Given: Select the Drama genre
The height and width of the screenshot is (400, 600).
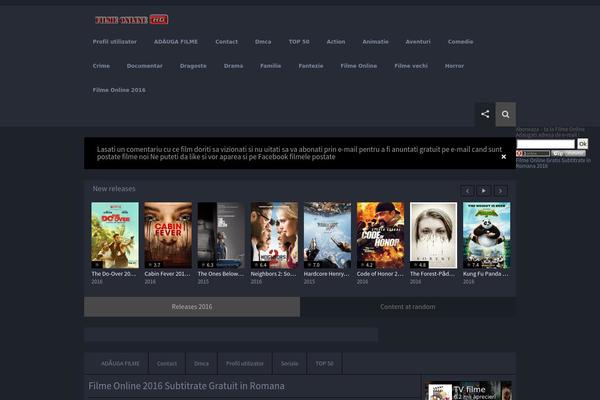Looking at the screenshot, I should 233,66.
